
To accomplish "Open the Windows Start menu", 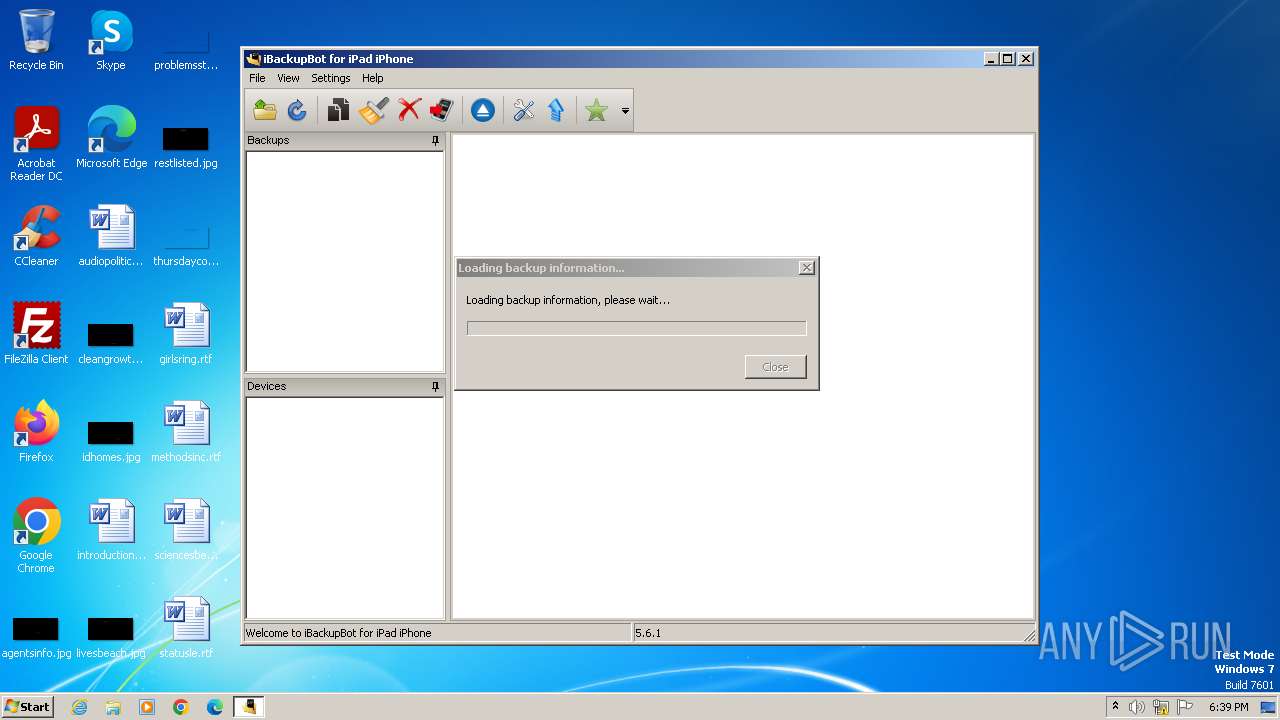I will pos(27,706).
